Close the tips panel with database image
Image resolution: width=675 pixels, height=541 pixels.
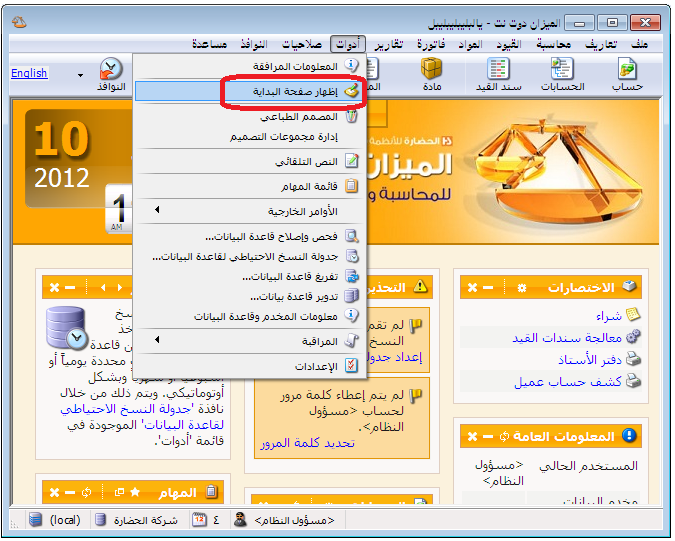tap(54, 288)
